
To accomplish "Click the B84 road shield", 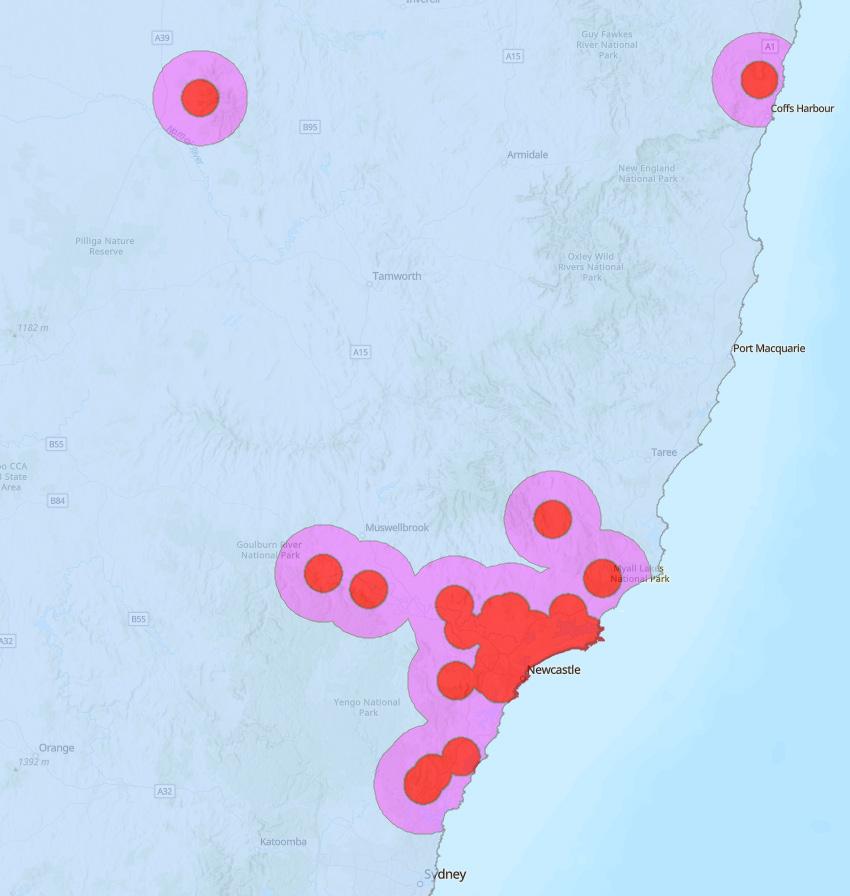I will (57, 501).
